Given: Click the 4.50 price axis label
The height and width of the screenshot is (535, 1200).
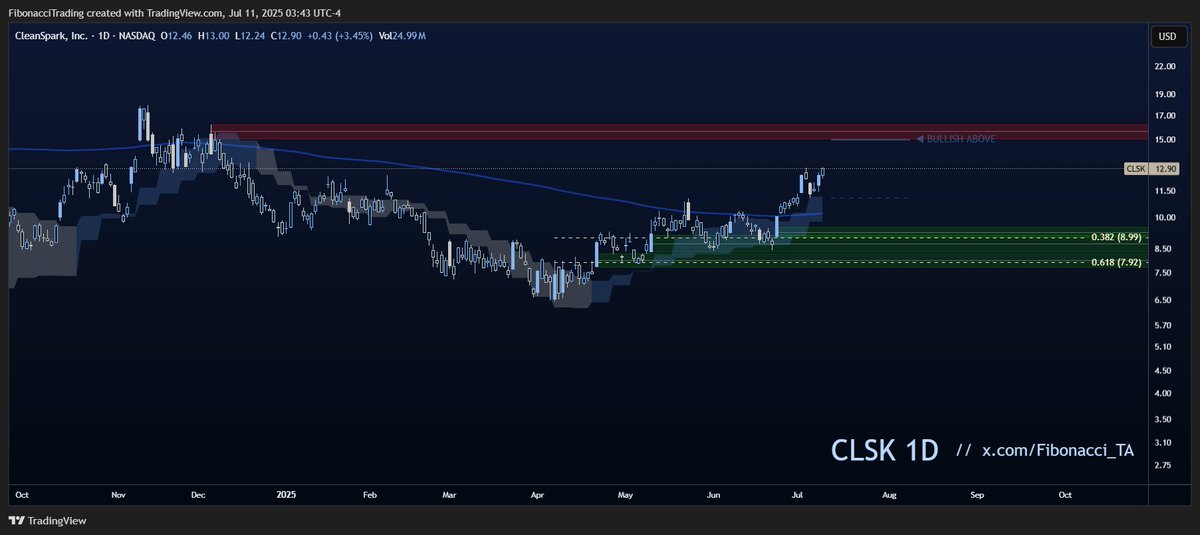Looking at the screenshot, I should point(1164,370).
